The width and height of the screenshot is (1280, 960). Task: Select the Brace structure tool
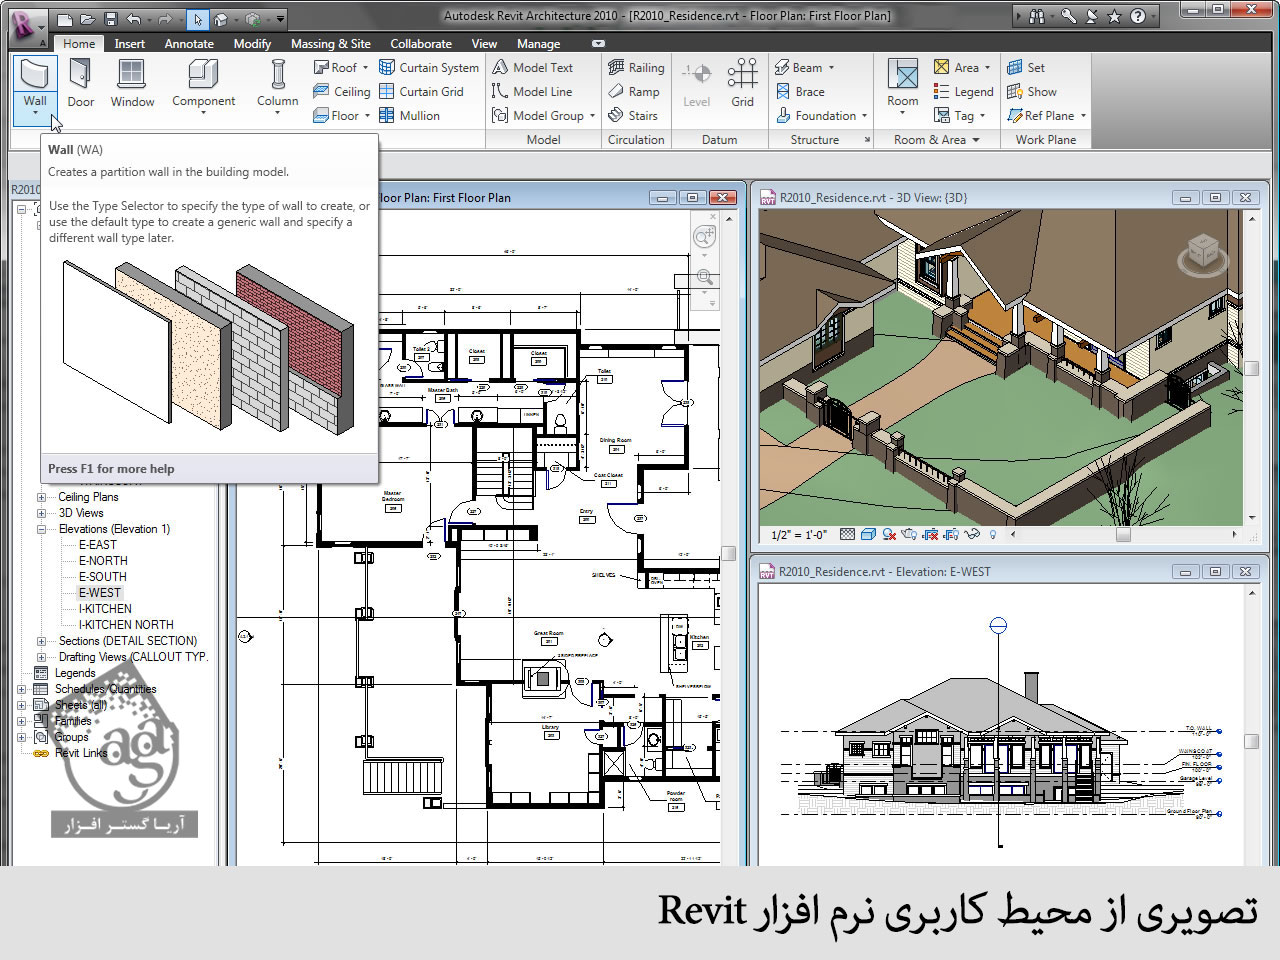click(800, 91)
